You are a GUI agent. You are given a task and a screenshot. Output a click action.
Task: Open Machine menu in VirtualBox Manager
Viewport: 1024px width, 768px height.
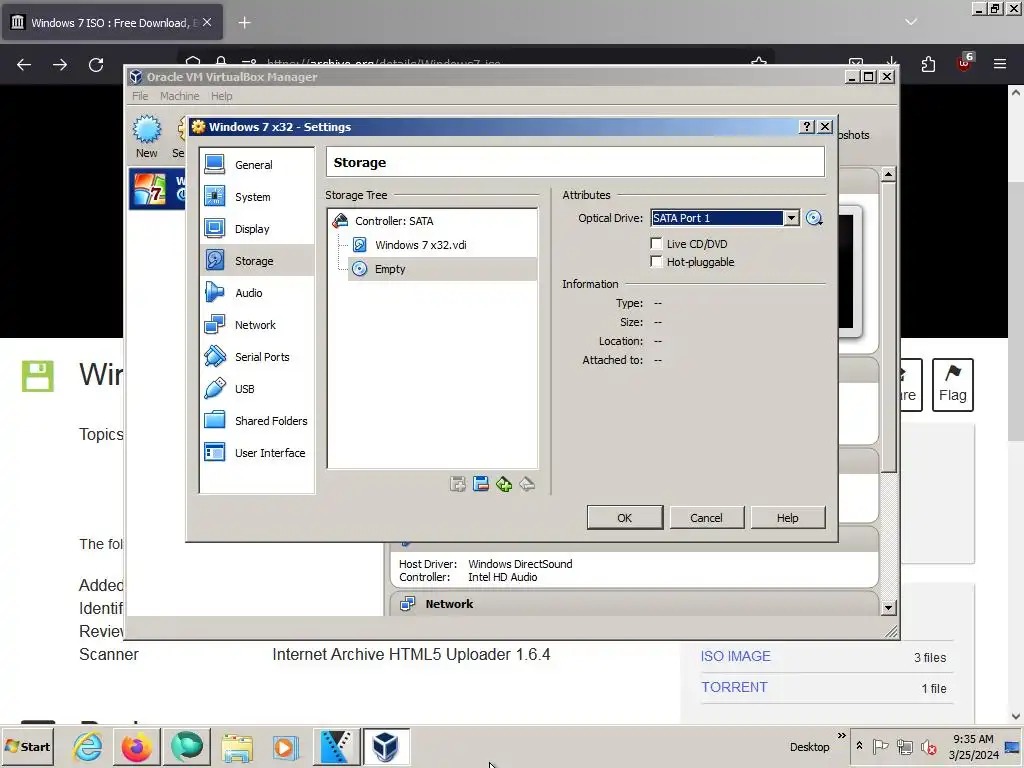click(180, 96)
